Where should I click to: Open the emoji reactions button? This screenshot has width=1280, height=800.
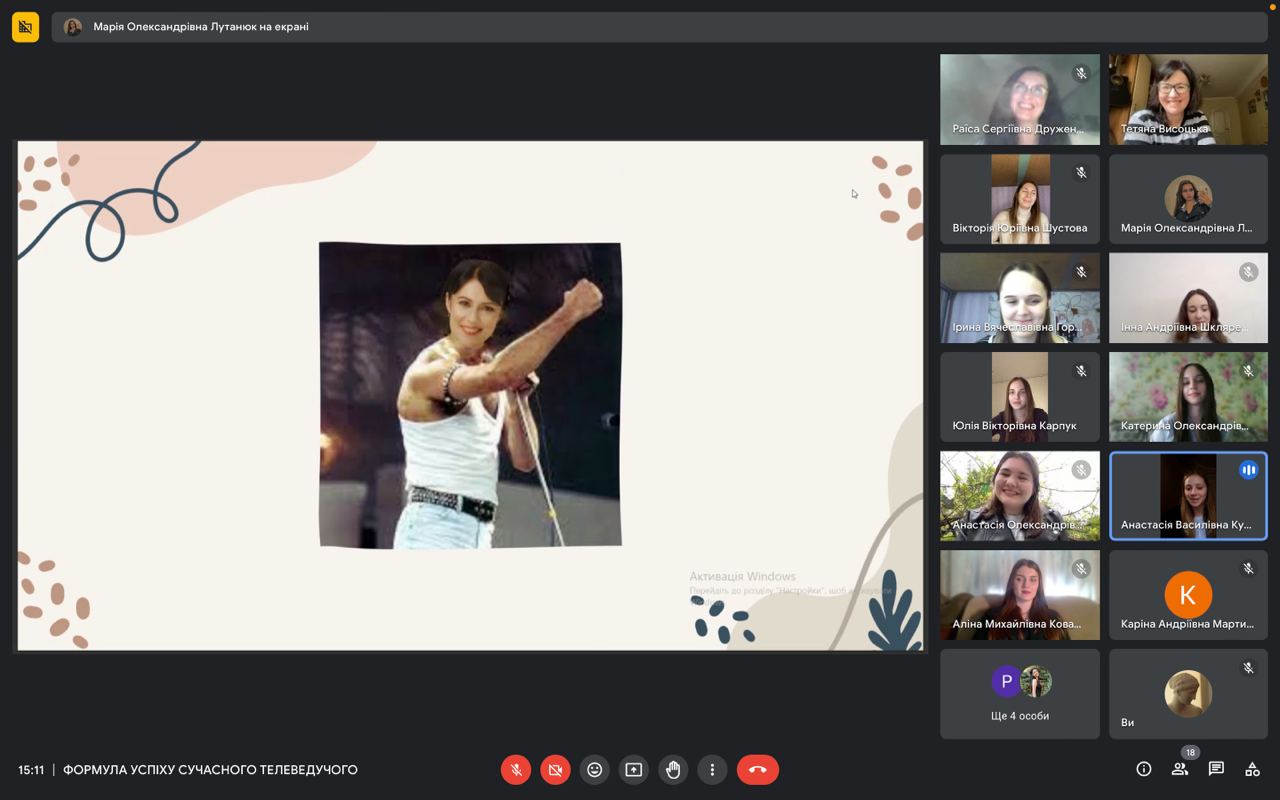click(594, 770)
